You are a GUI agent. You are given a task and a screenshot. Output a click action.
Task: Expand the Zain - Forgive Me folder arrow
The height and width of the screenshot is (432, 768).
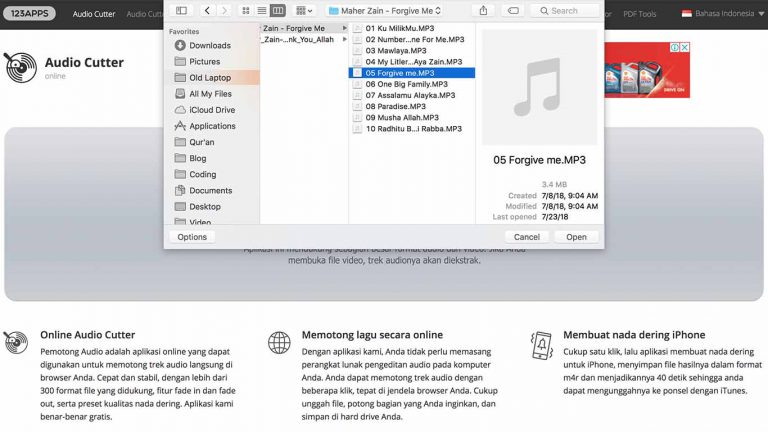[344, 28]
